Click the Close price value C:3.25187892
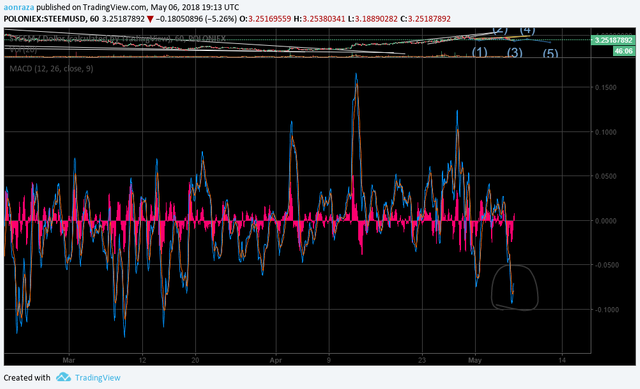 pyautogui.click(x=425, y=19)
